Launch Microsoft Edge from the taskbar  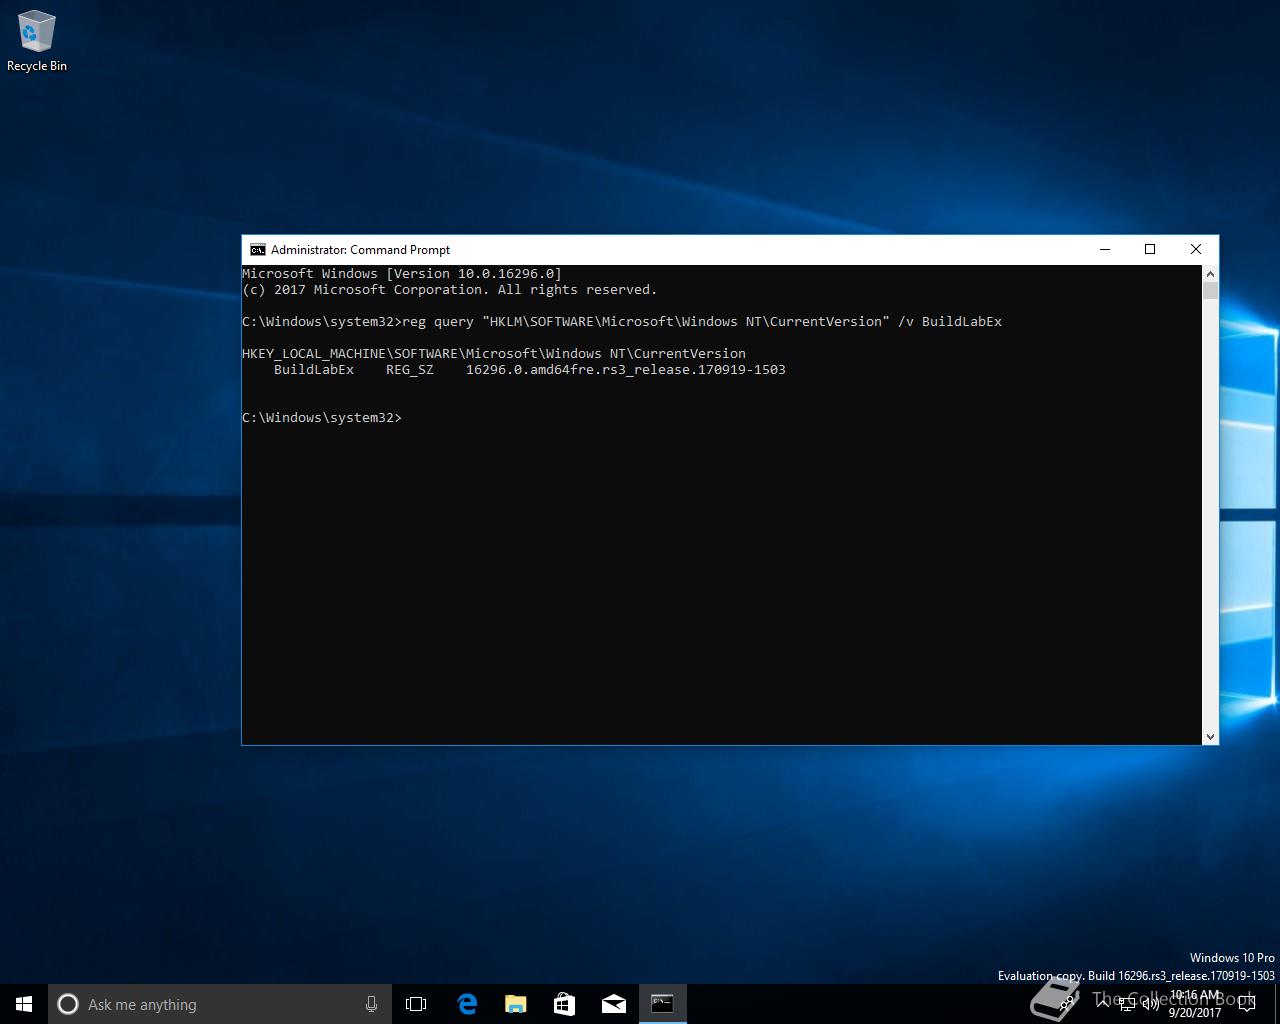[x=466, y=1004]
